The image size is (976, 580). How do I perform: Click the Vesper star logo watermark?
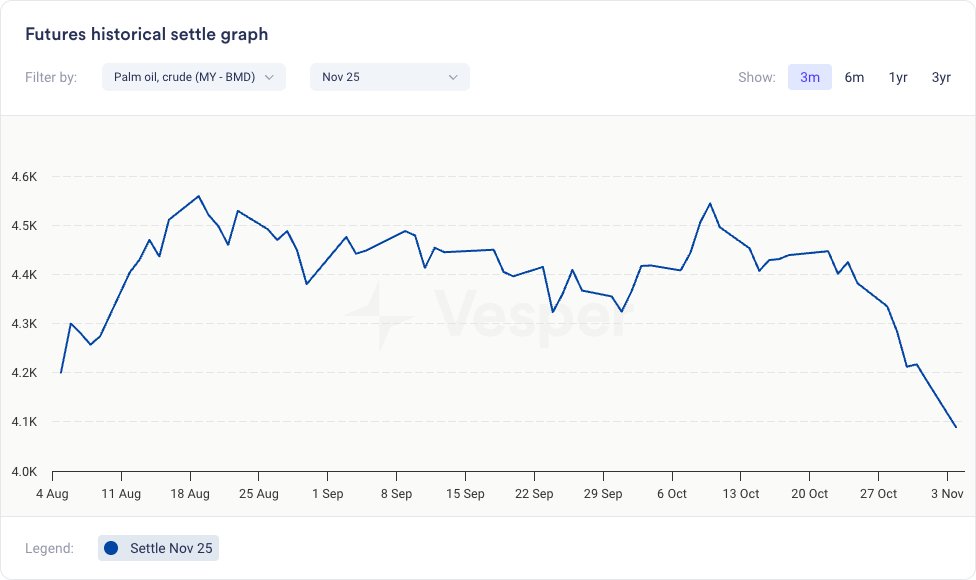[x=379, y=316]
